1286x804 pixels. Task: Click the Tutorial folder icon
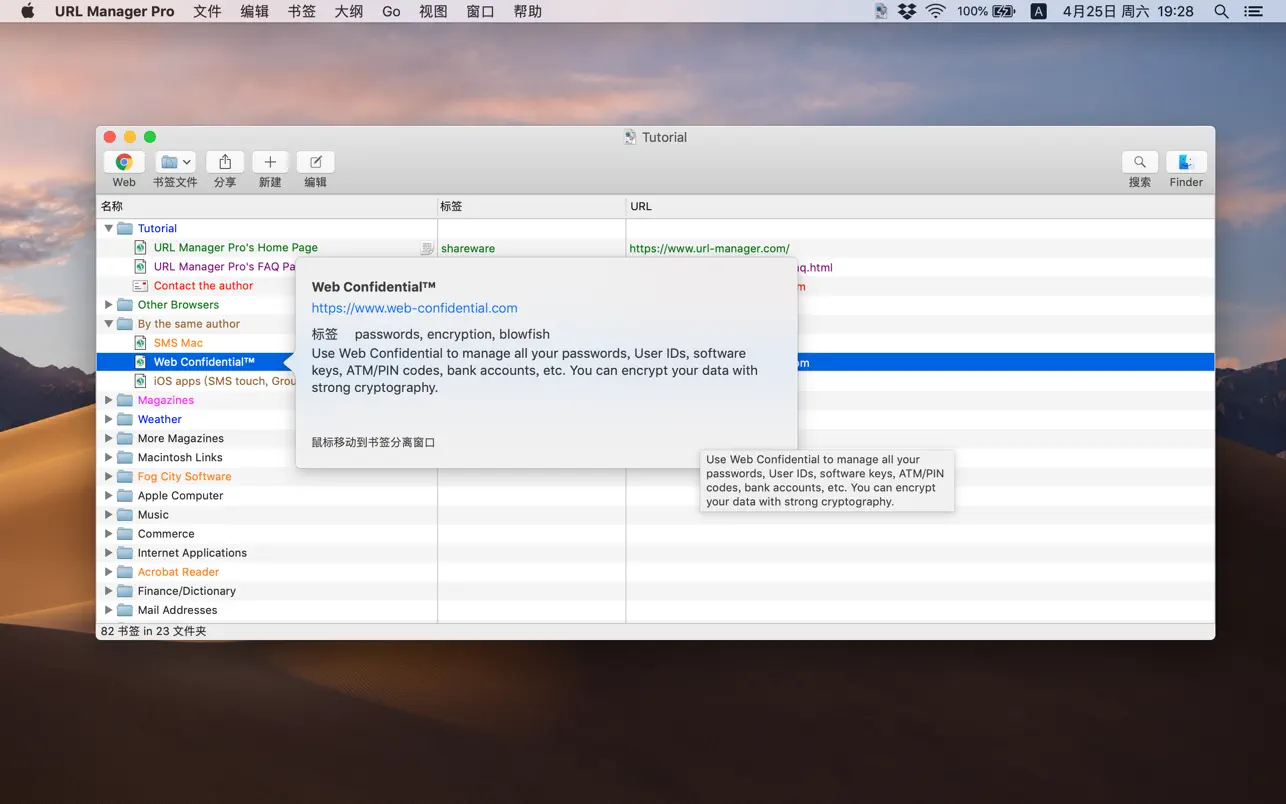click(x=125, y=228)
